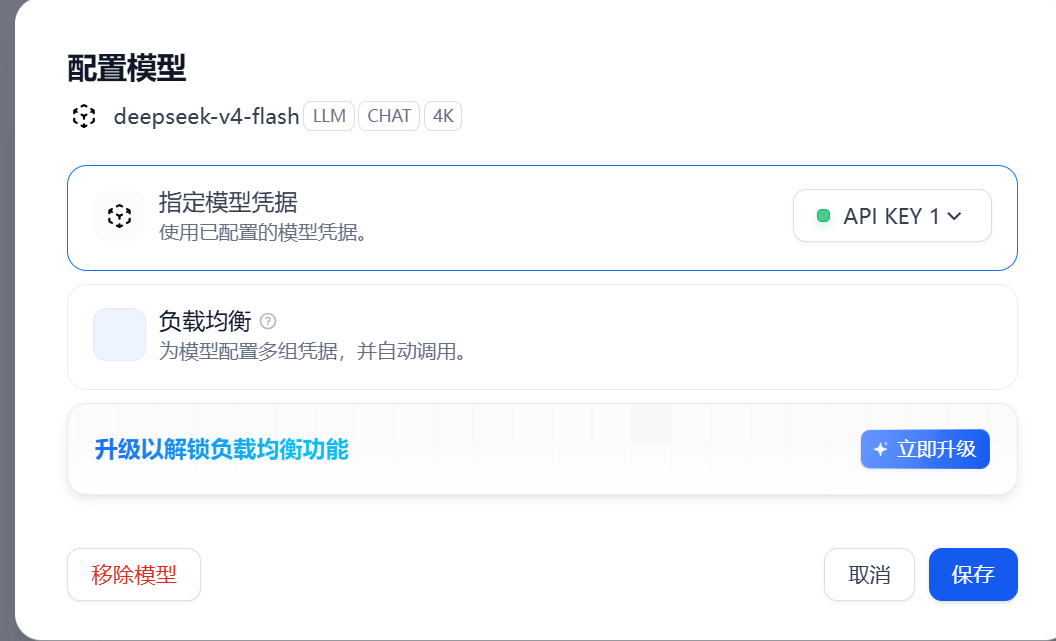Select the 指定模型凭据 option card
Image resolution: width=1056 pixels, height=641 pixels.
542,218
